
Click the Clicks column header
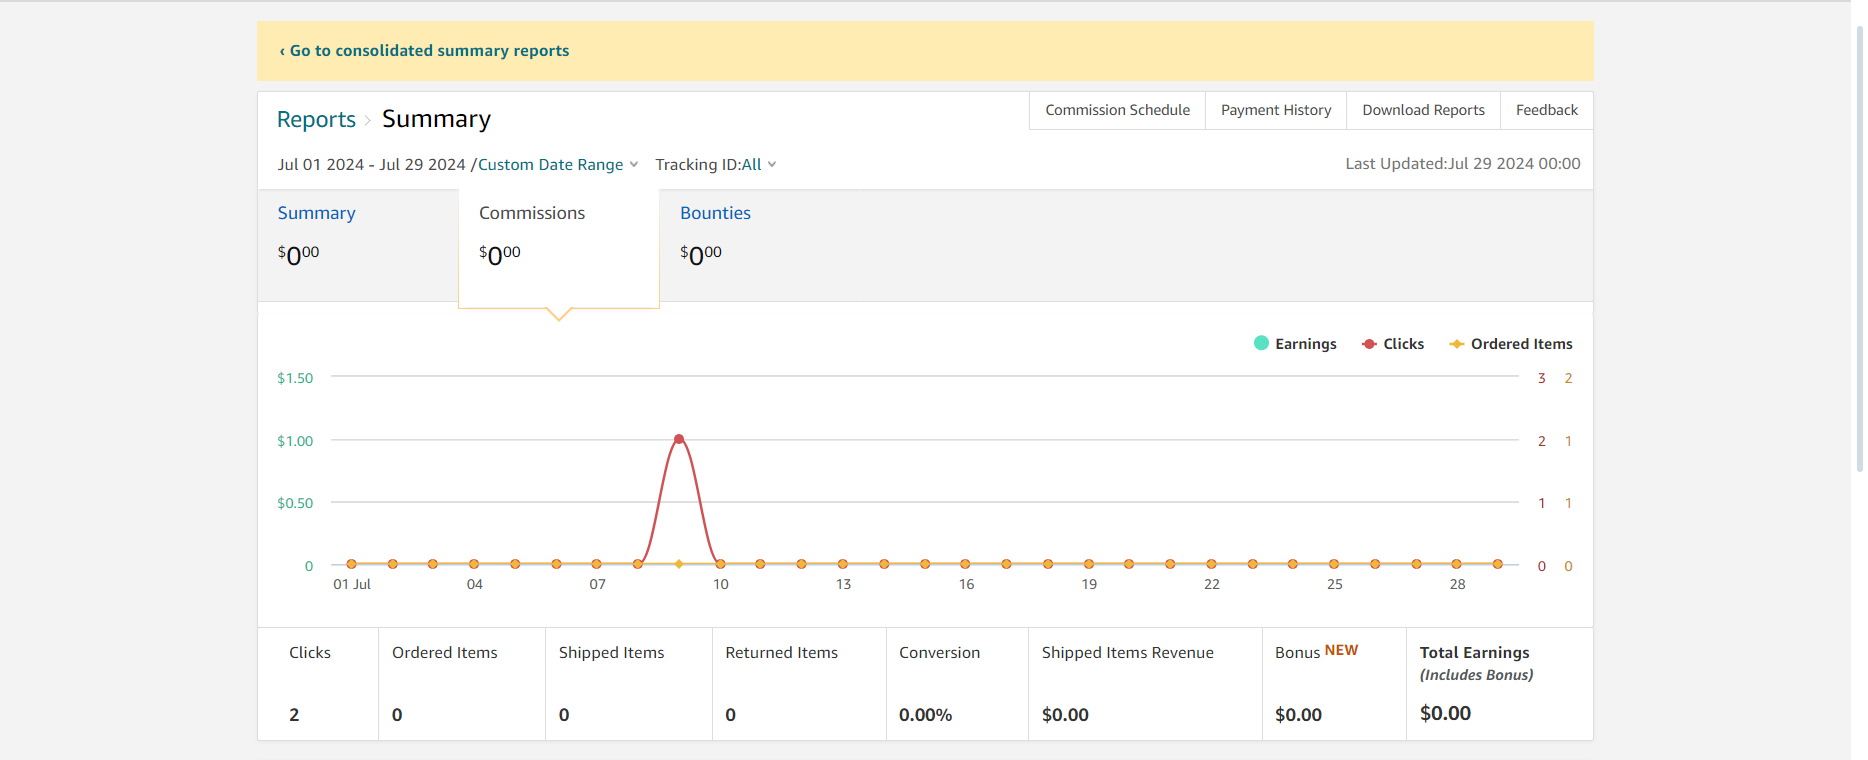(310, 652)
